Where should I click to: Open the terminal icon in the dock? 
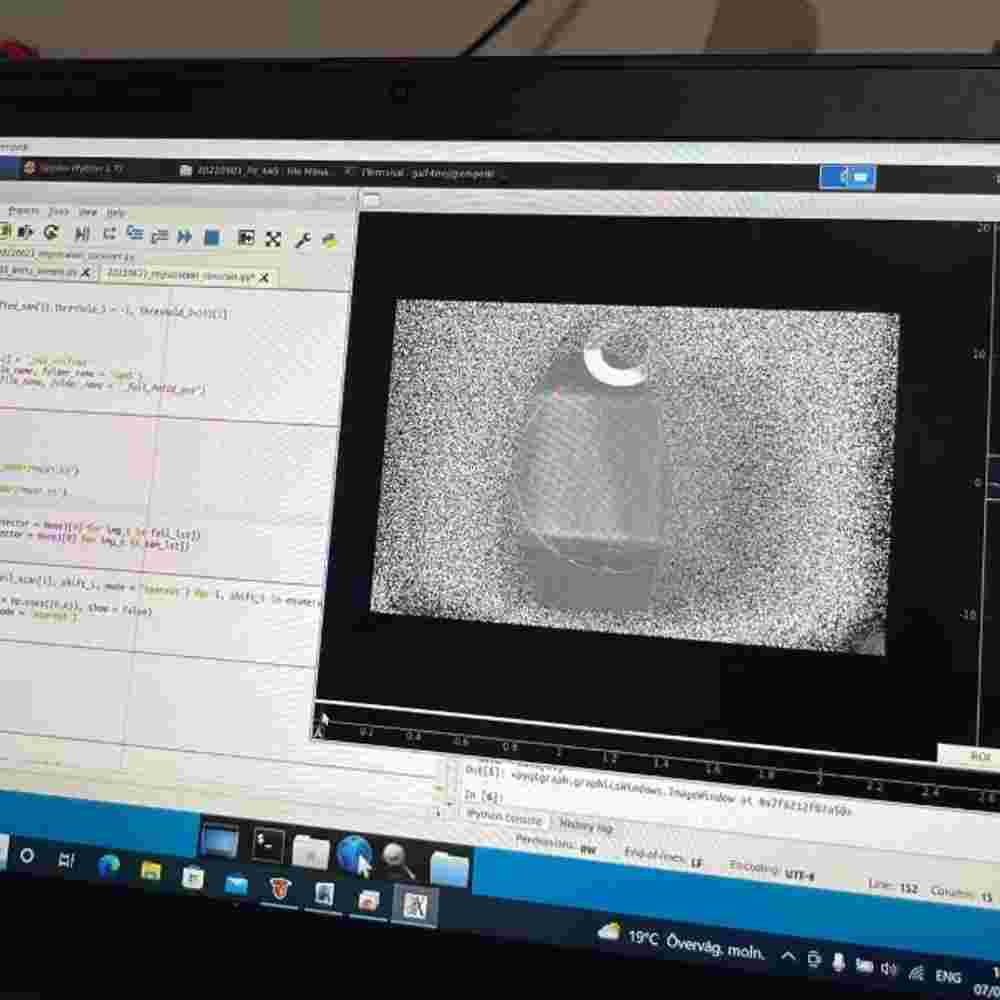pos(267,845)
